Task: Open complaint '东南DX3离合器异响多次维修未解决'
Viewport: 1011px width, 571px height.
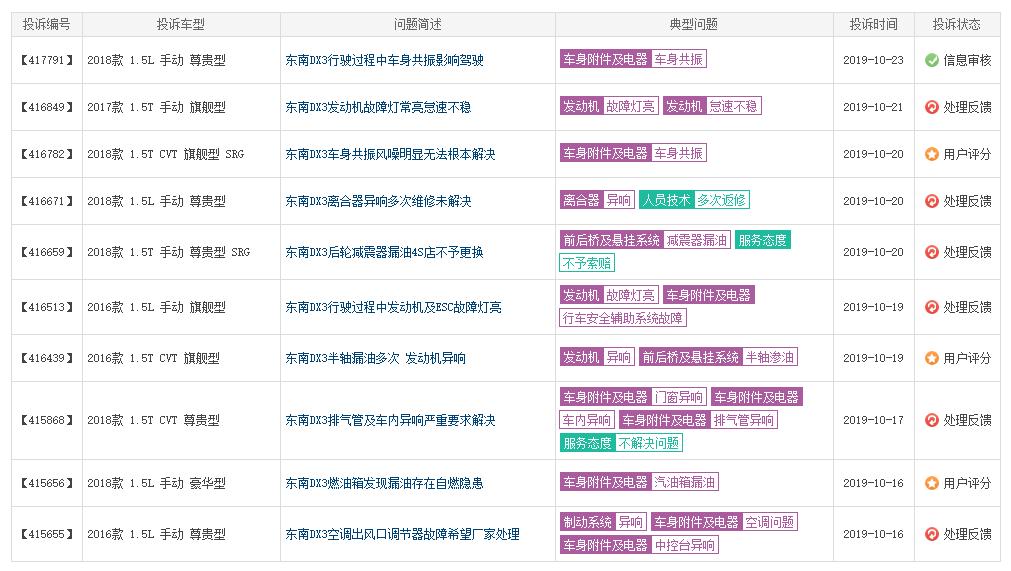Action: pyautogui.click(x=378, y=201)
